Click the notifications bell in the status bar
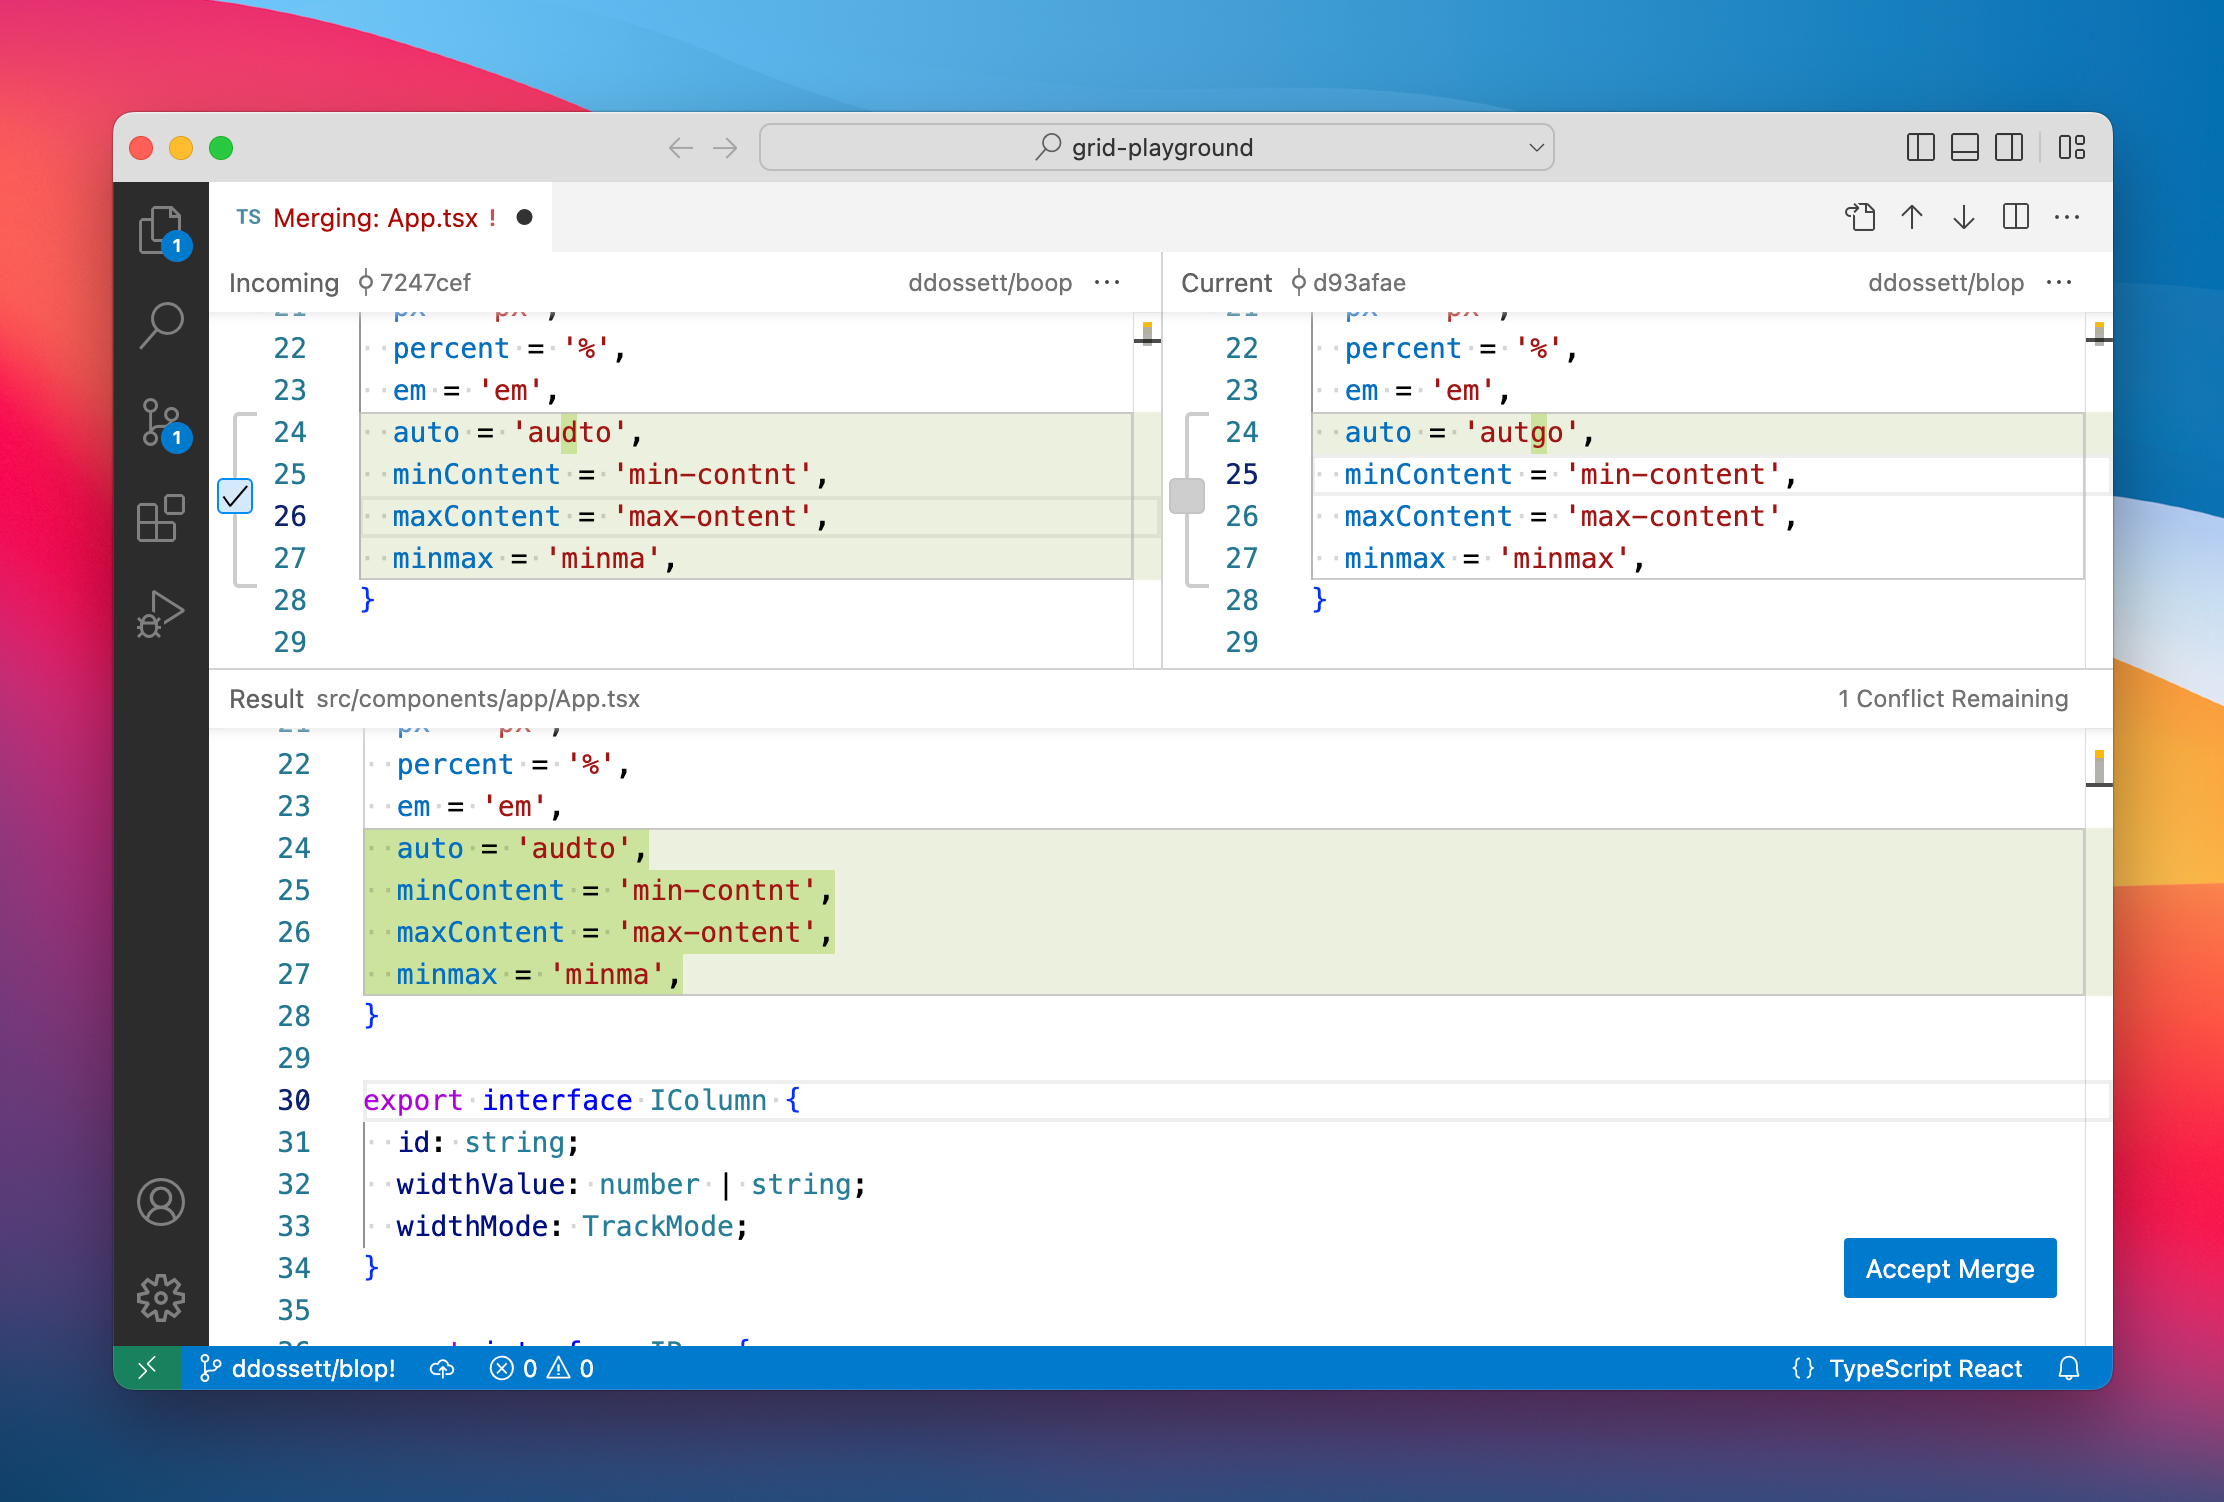The image size is (2224, 1502). [x=2069, y=1368]
